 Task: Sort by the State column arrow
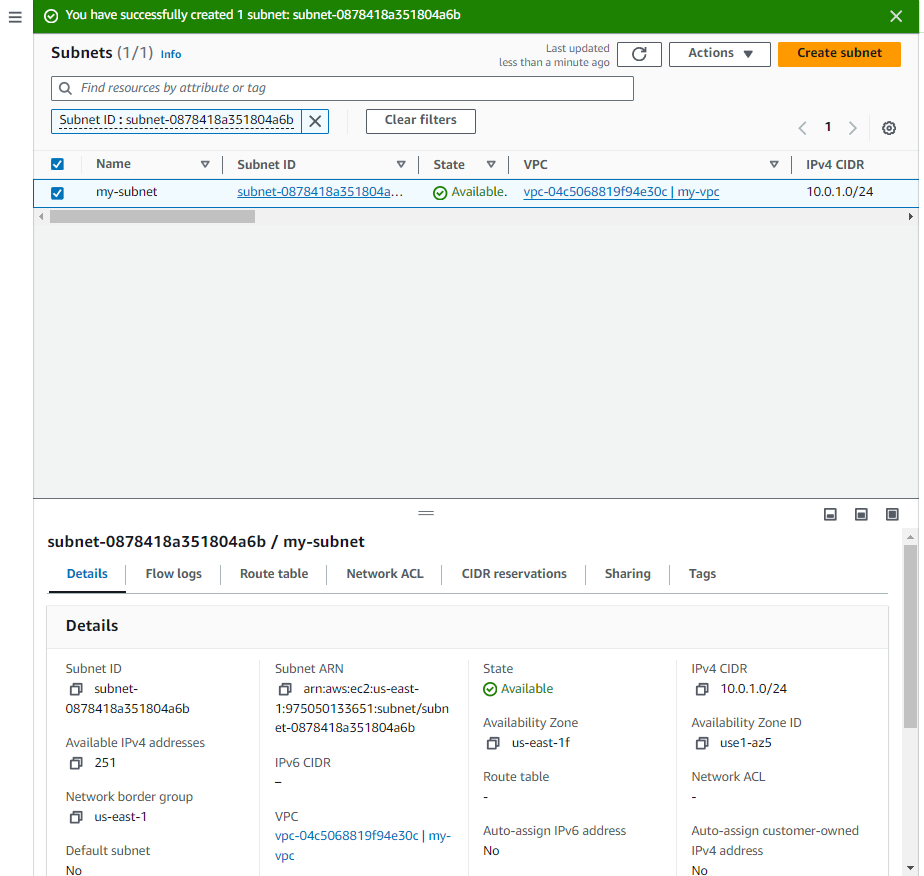(x=491, y=164)
